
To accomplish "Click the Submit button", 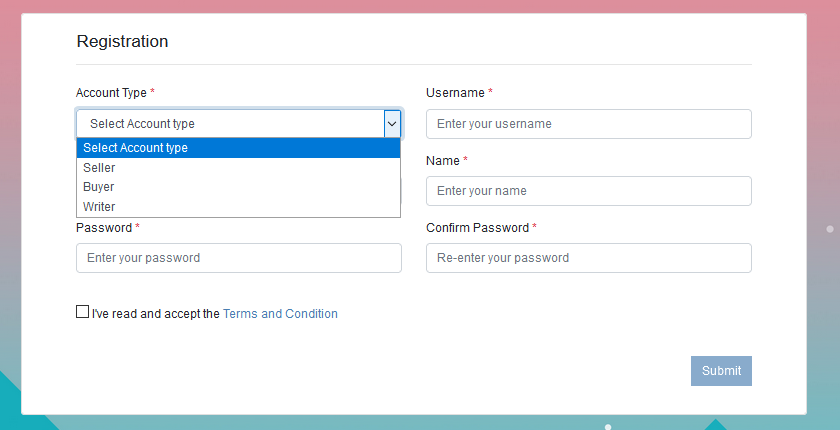I will coord(721,371).
